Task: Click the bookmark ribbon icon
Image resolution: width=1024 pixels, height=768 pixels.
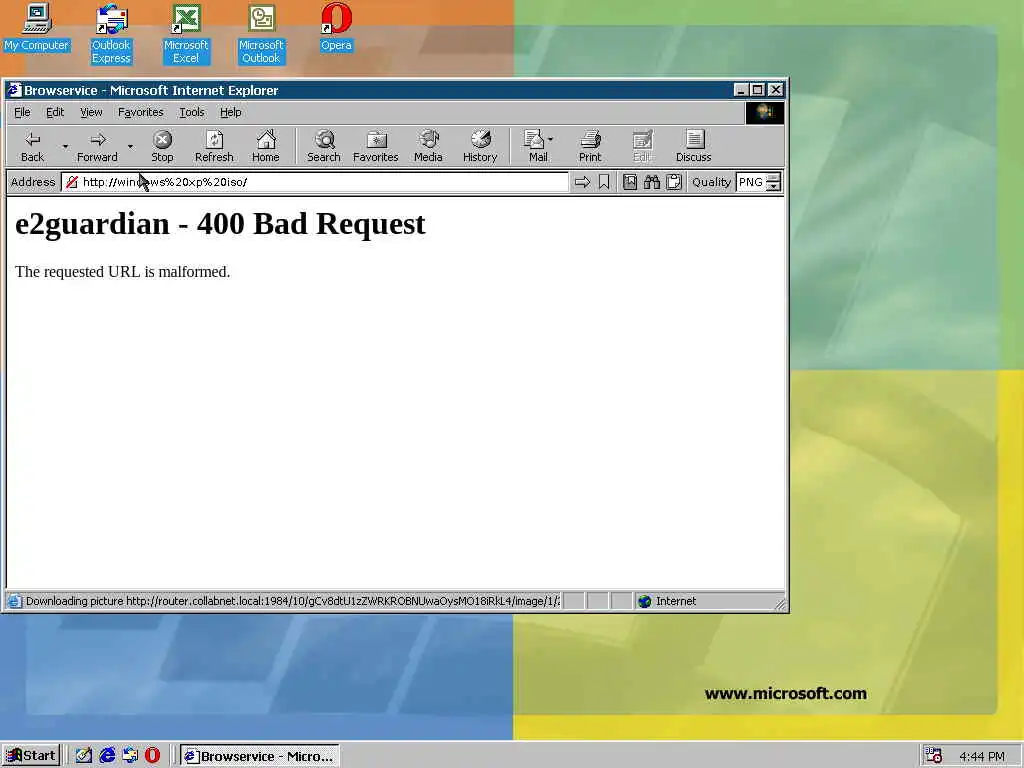Action: [604, 182]
